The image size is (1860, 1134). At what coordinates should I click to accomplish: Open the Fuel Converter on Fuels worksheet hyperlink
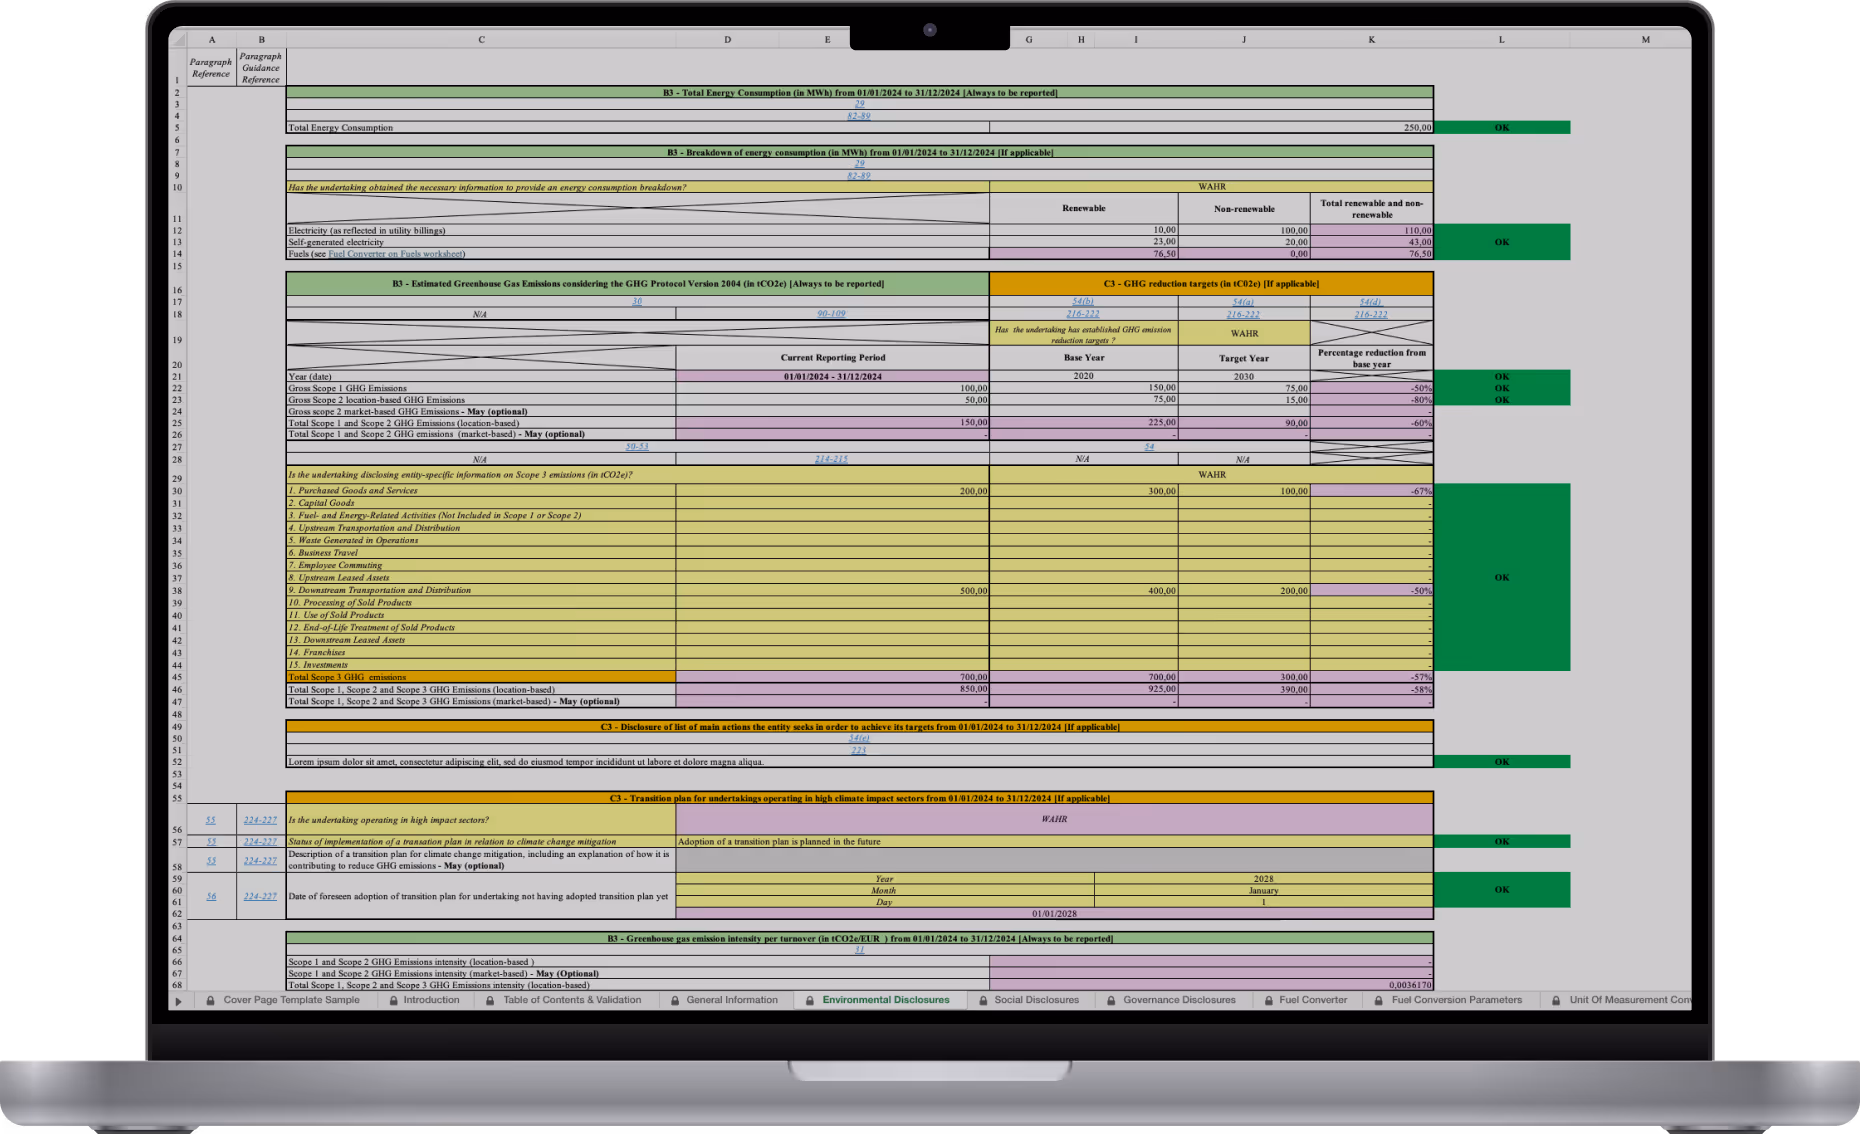coord(398,253)
